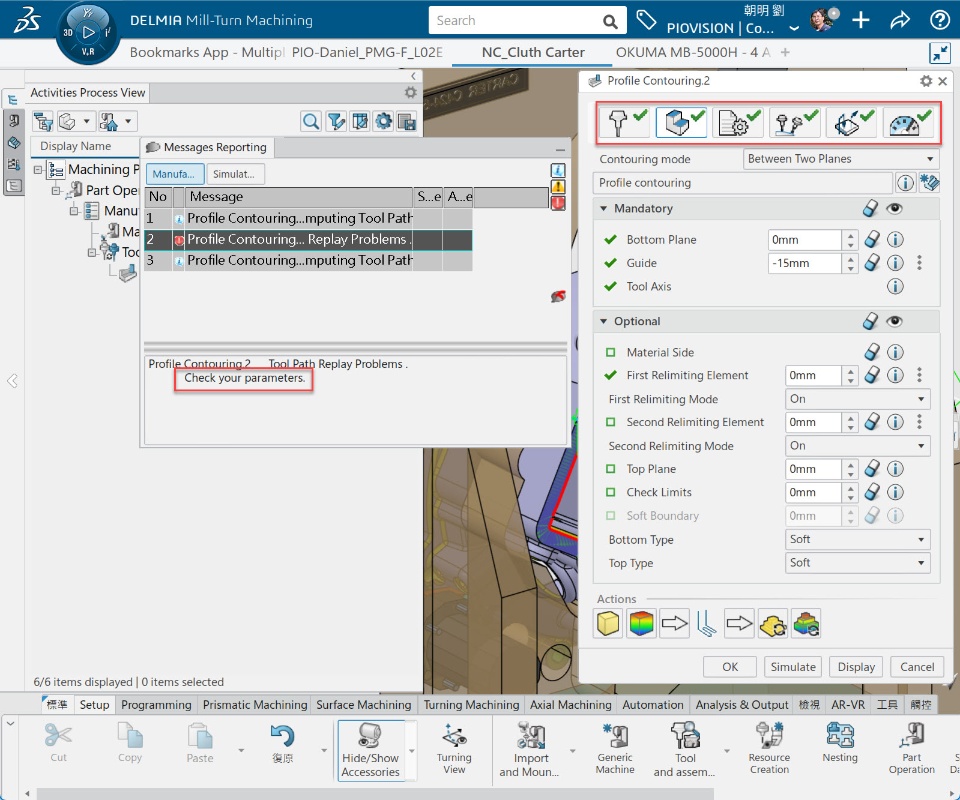Collapse the Optional section

[x=604, y=321]
